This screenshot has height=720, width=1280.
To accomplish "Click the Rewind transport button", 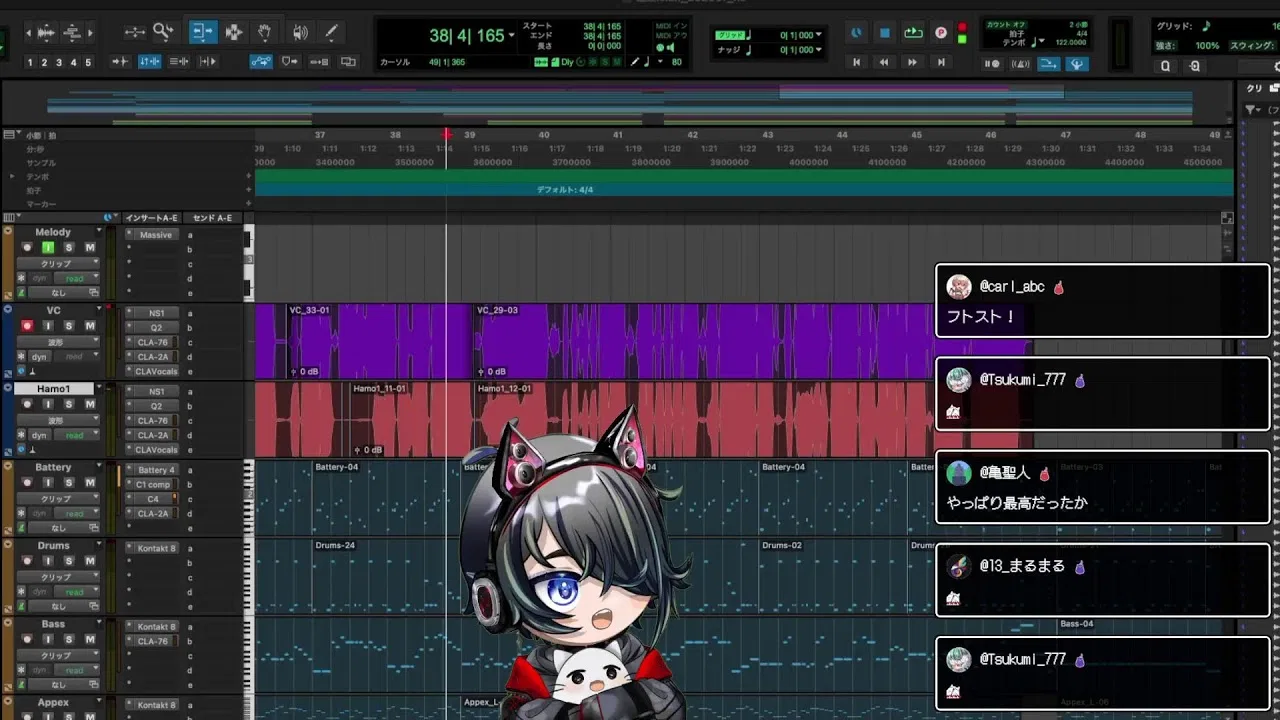I will [x=884, y=62].
